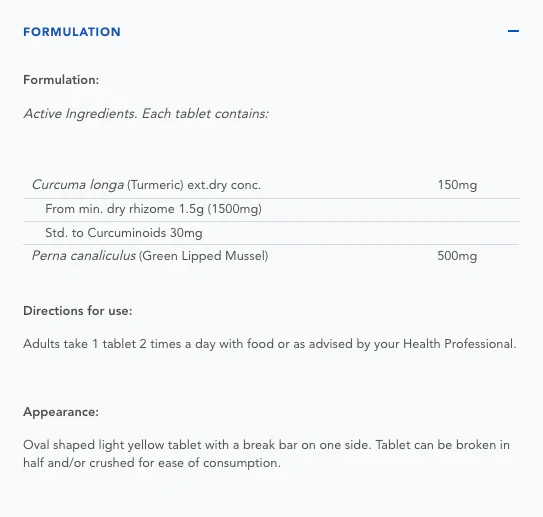
Task: Click the bold 'Formulation:' subheading
Action: coord(61,80)
